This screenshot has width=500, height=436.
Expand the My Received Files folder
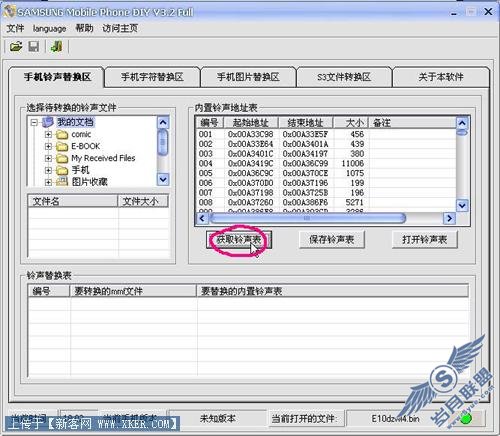click(48, 158)
